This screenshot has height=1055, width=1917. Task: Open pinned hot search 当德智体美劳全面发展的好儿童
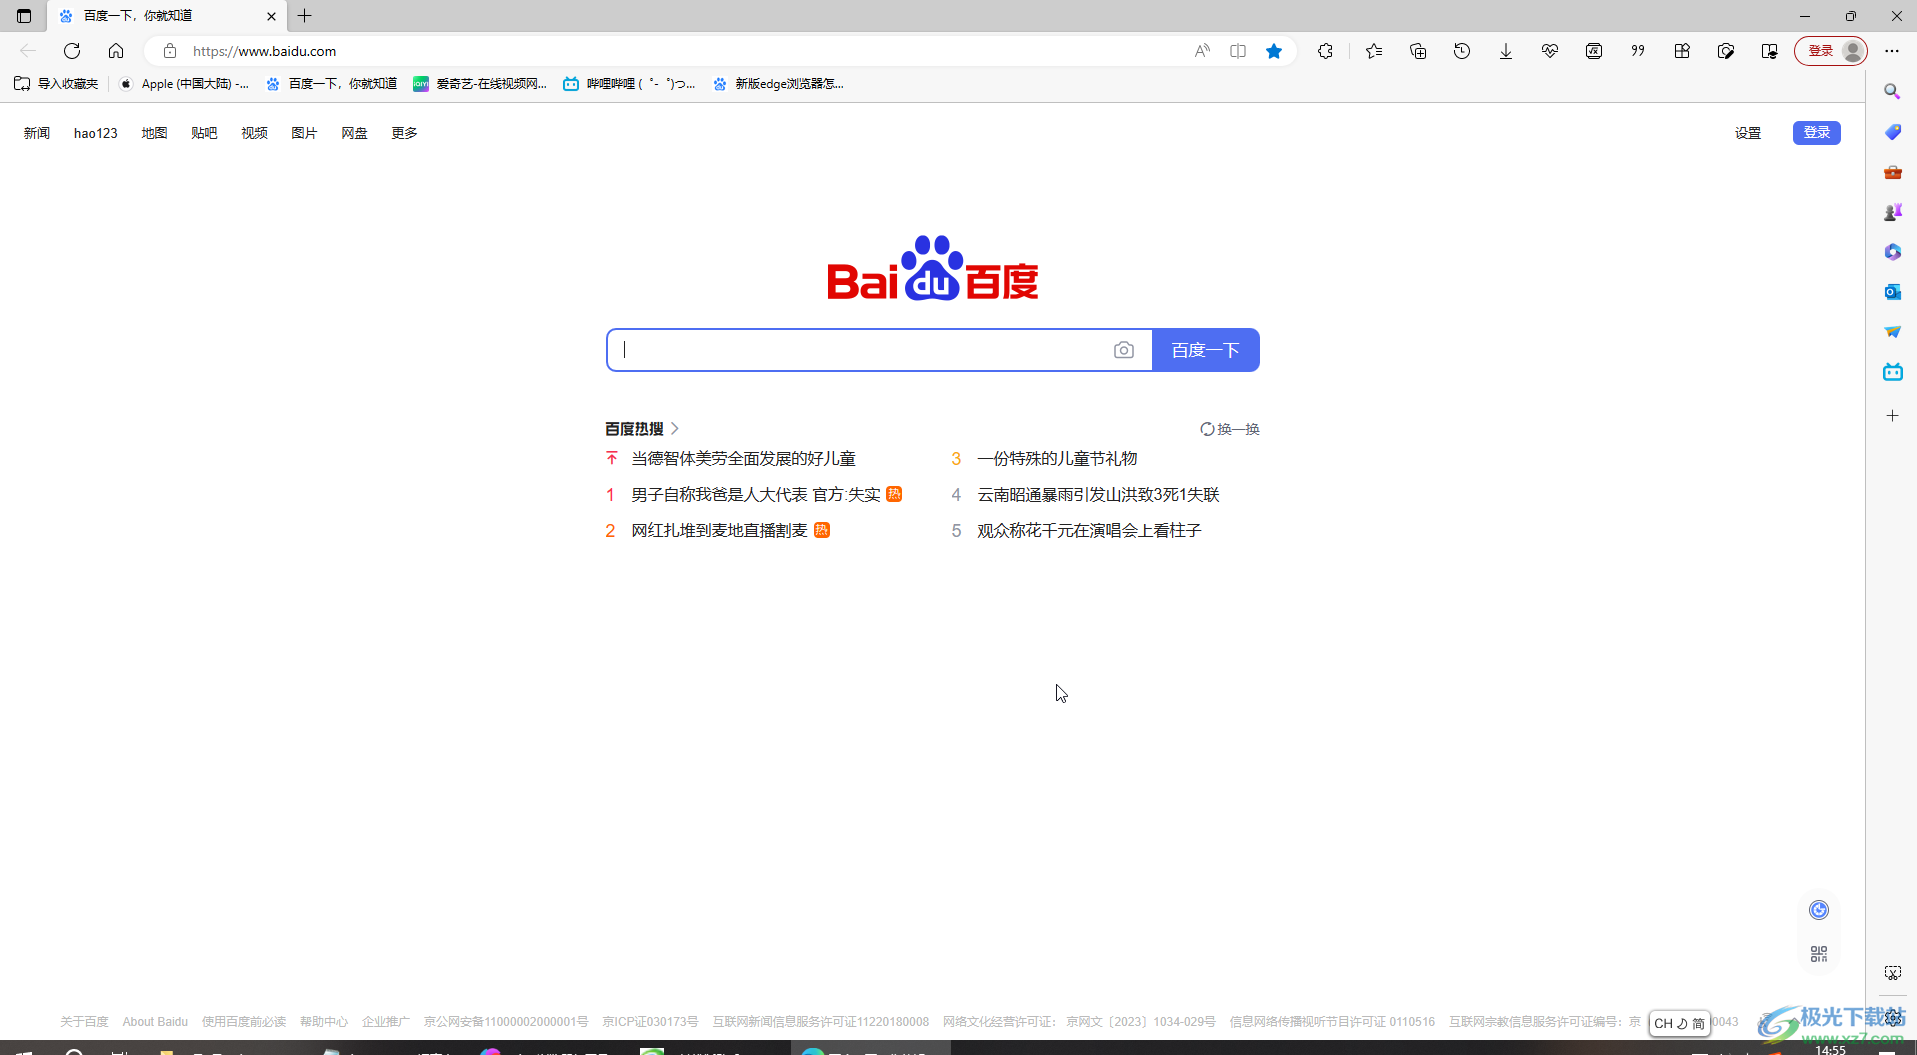[743, 459]
